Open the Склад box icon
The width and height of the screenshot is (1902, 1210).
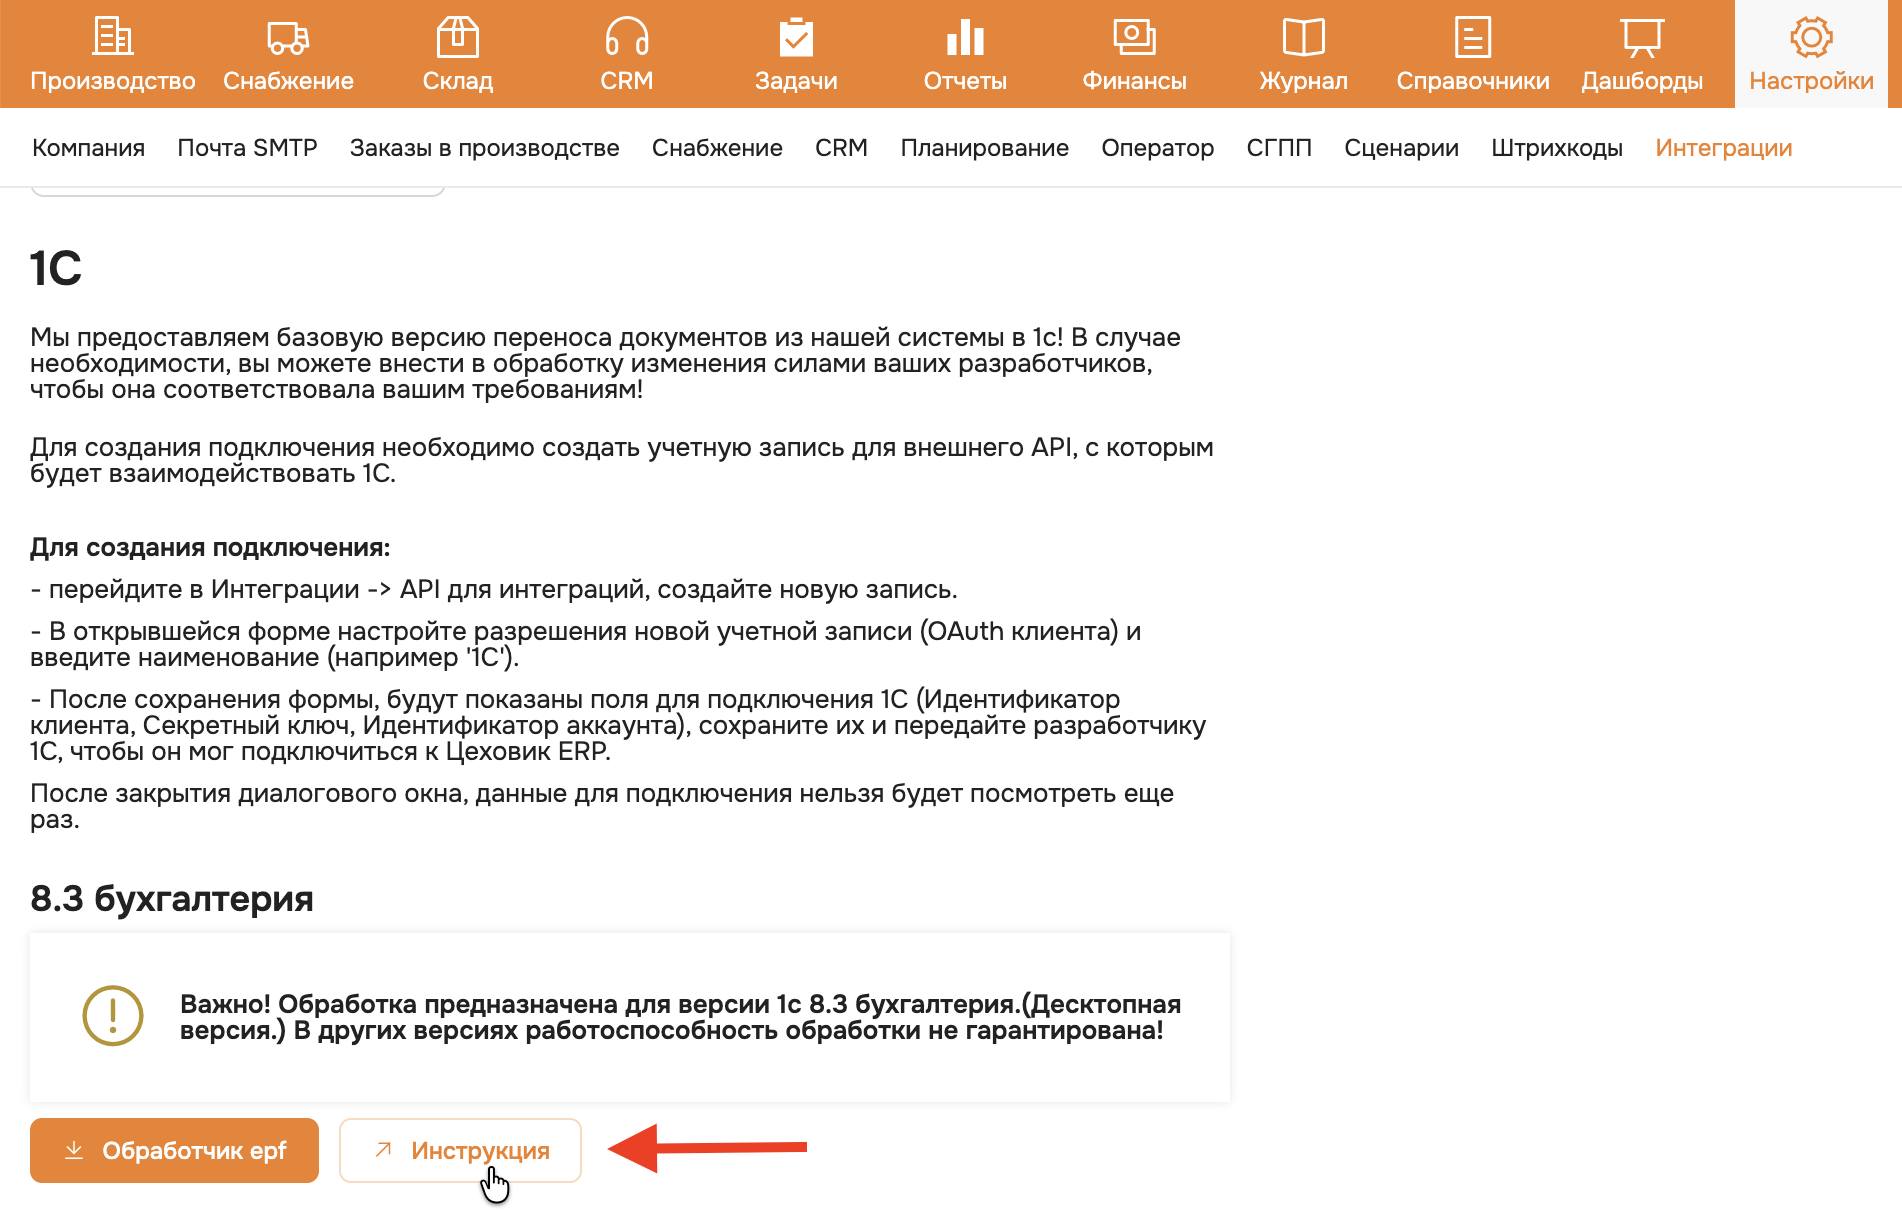(x=458, y=37)
